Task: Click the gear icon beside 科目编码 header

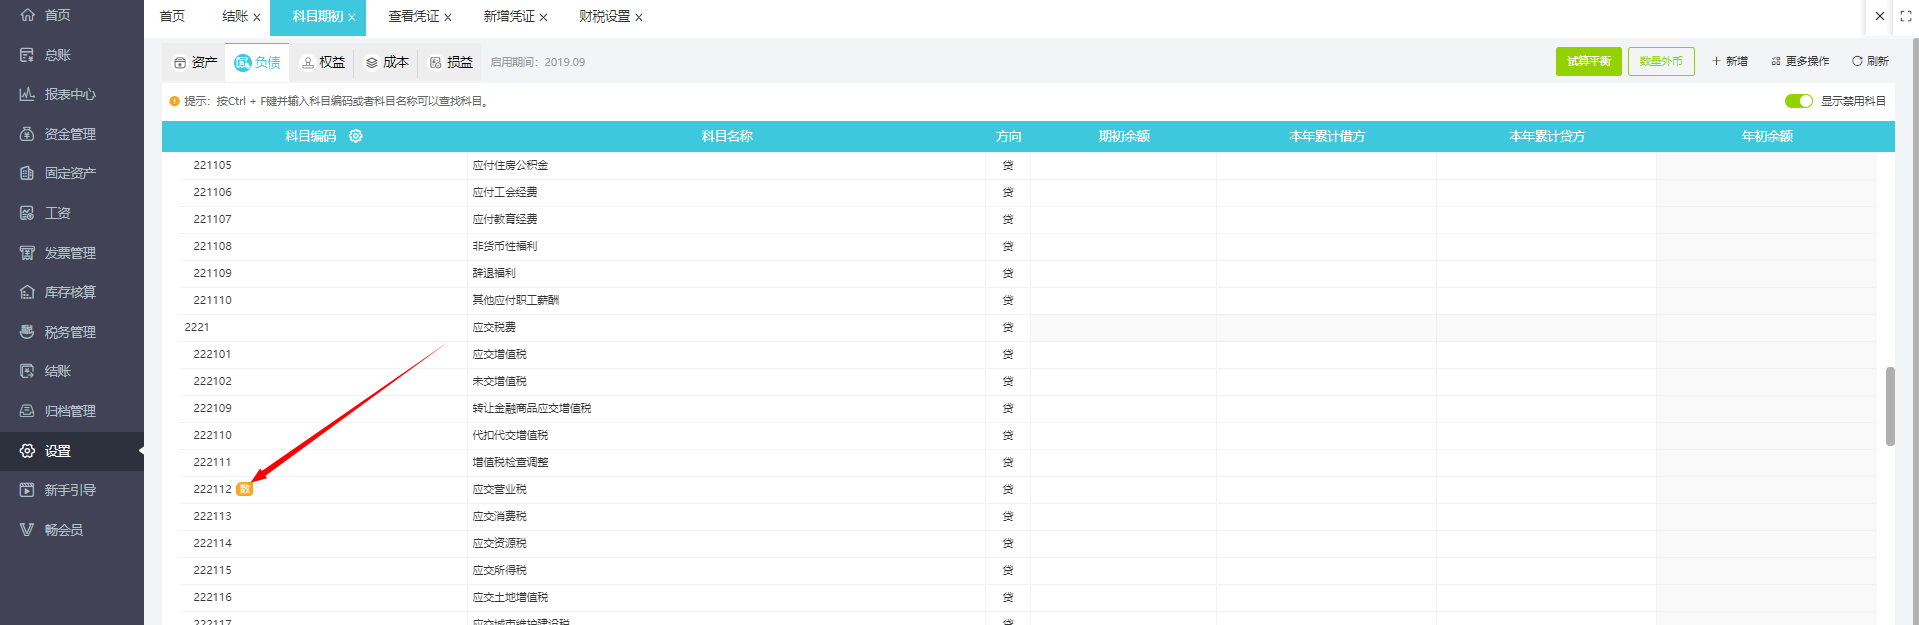Action: 355,136
